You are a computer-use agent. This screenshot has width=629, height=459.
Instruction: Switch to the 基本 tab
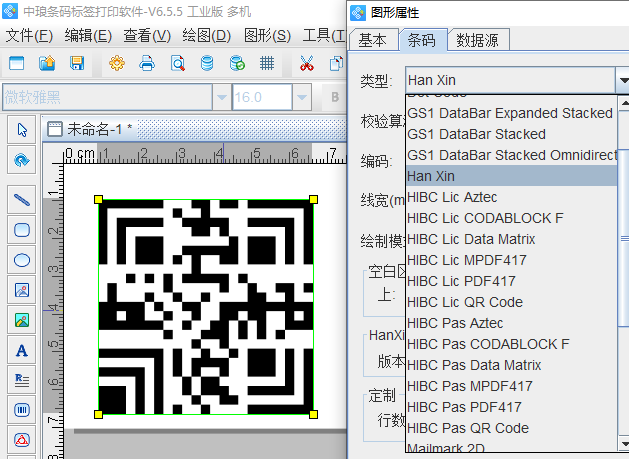[x=373, y=40]
